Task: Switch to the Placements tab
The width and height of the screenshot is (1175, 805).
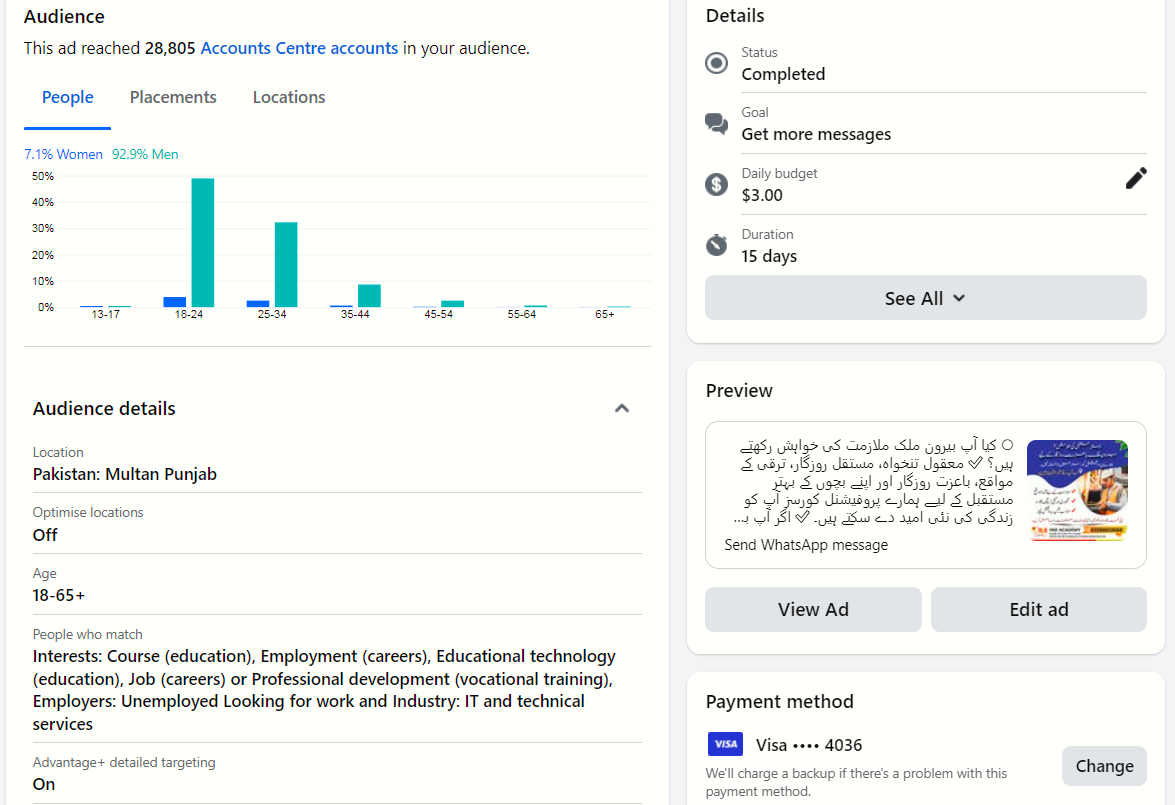Action: pyautogui.click(x=173, y=97)
